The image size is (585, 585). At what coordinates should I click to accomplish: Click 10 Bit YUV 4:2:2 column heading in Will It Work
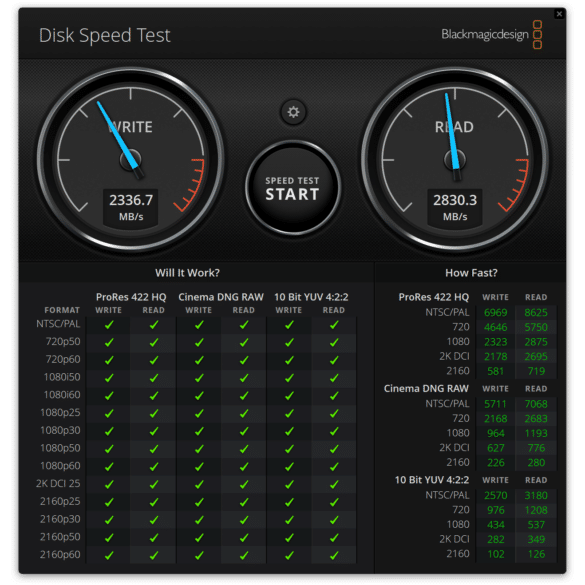311,297
